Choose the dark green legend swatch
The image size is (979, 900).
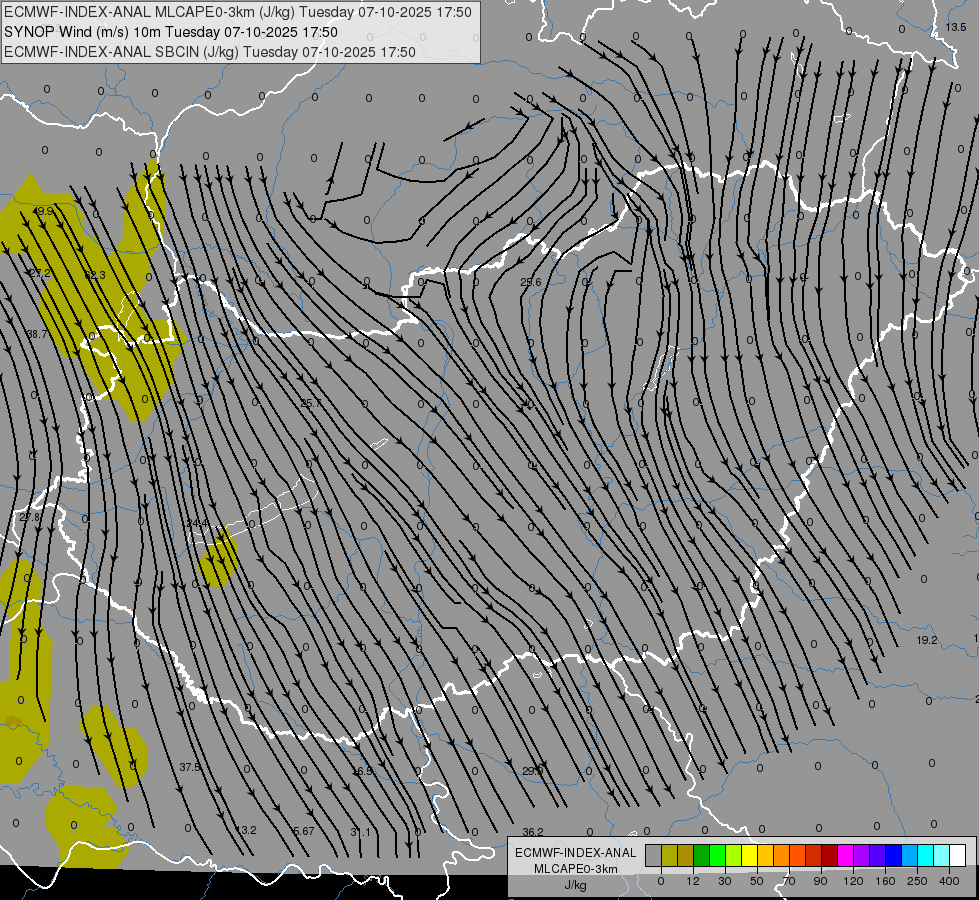pos(685,855)
